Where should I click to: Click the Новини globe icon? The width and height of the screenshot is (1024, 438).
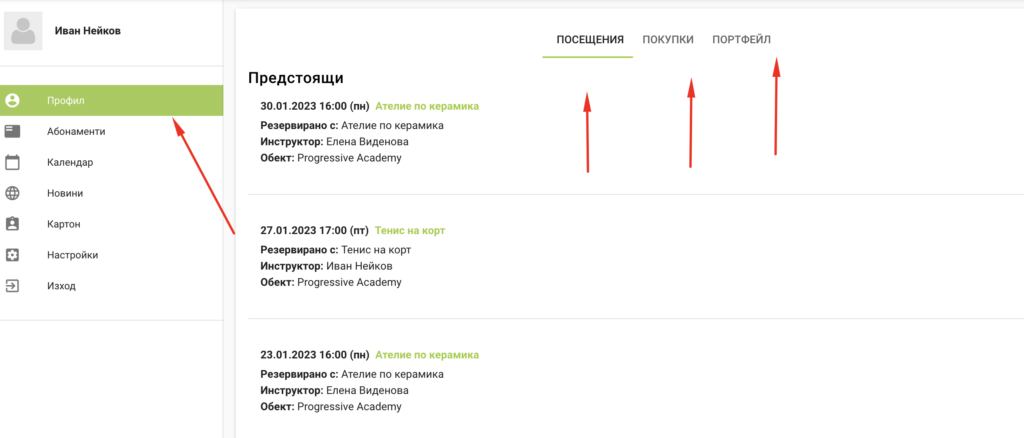(12, 193)
